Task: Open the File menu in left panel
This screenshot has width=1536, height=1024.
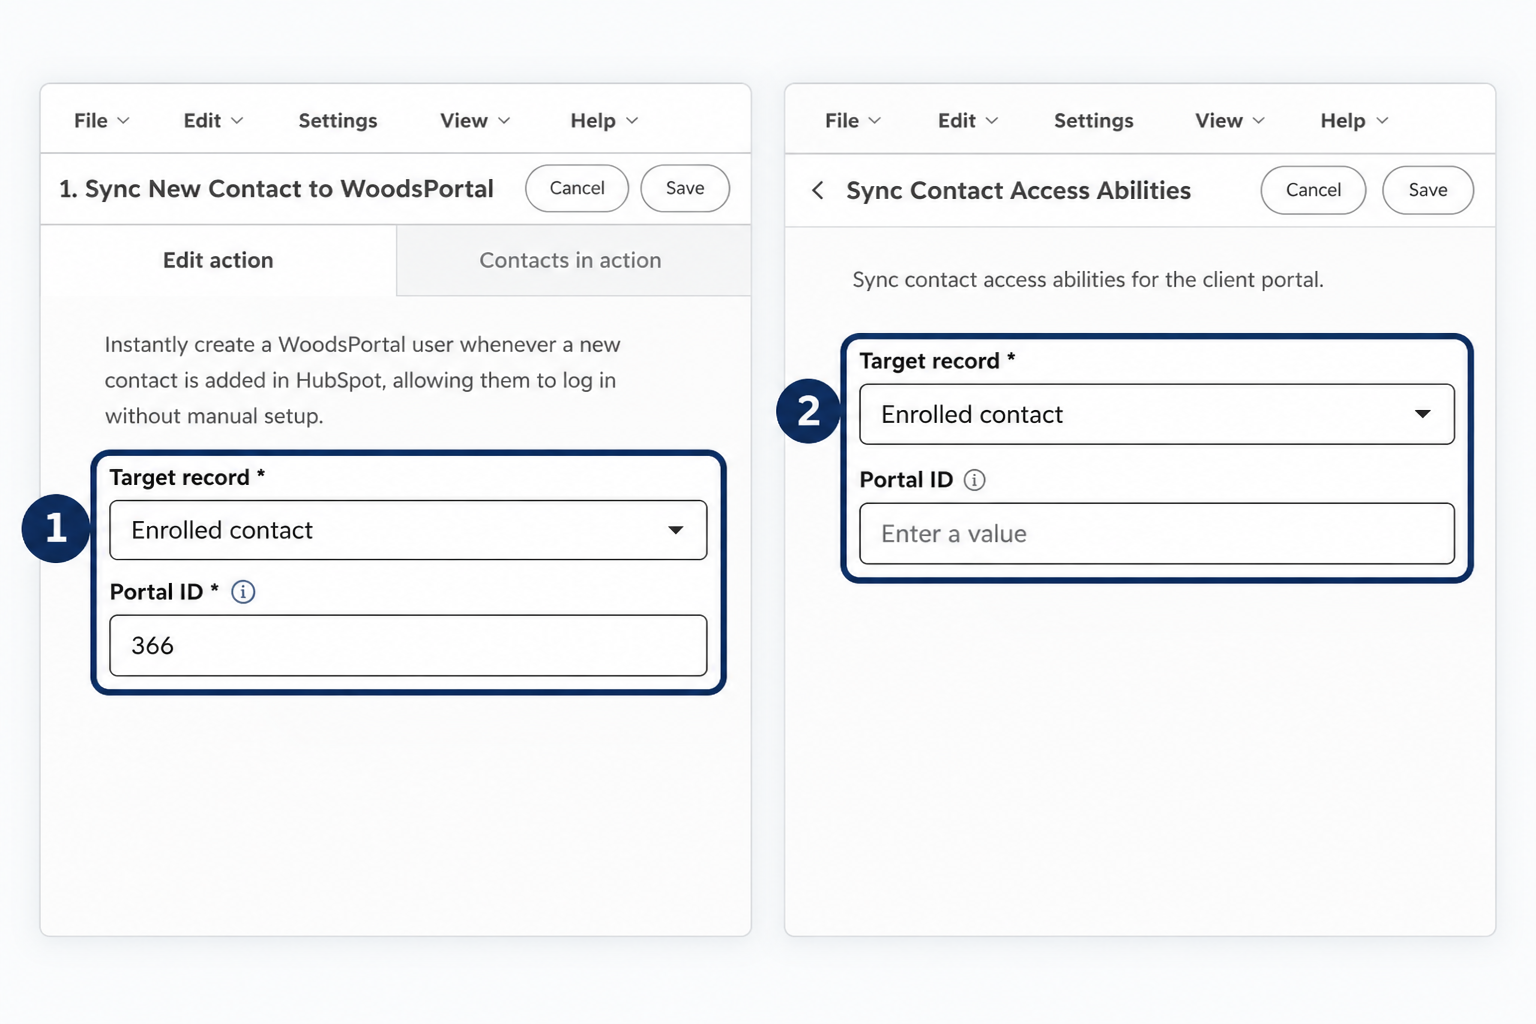Action: 101,121
